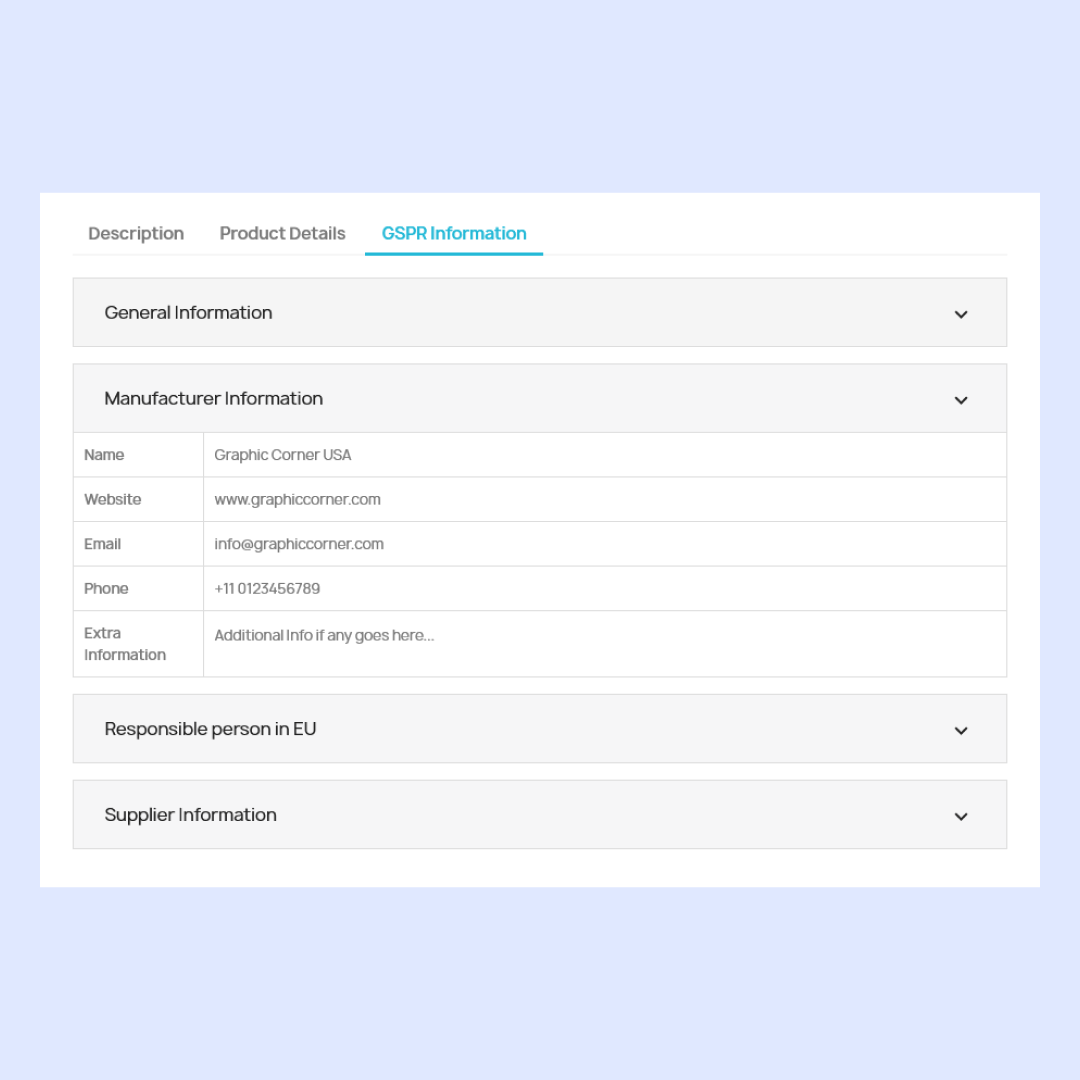Expand Supplier Information chevron arrow
1080x1080 pixels.
[961, 816]
